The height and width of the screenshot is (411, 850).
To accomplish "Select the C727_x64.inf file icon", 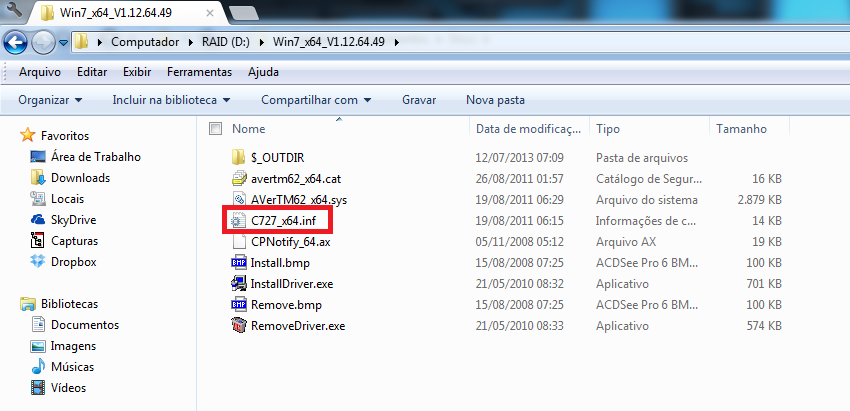I will point(239,220).
